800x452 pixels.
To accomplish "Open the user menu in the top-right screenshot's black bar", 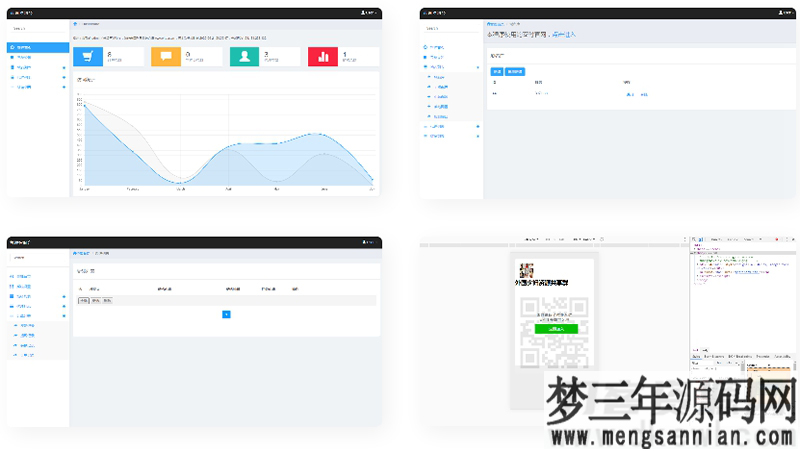I will 786,13.
